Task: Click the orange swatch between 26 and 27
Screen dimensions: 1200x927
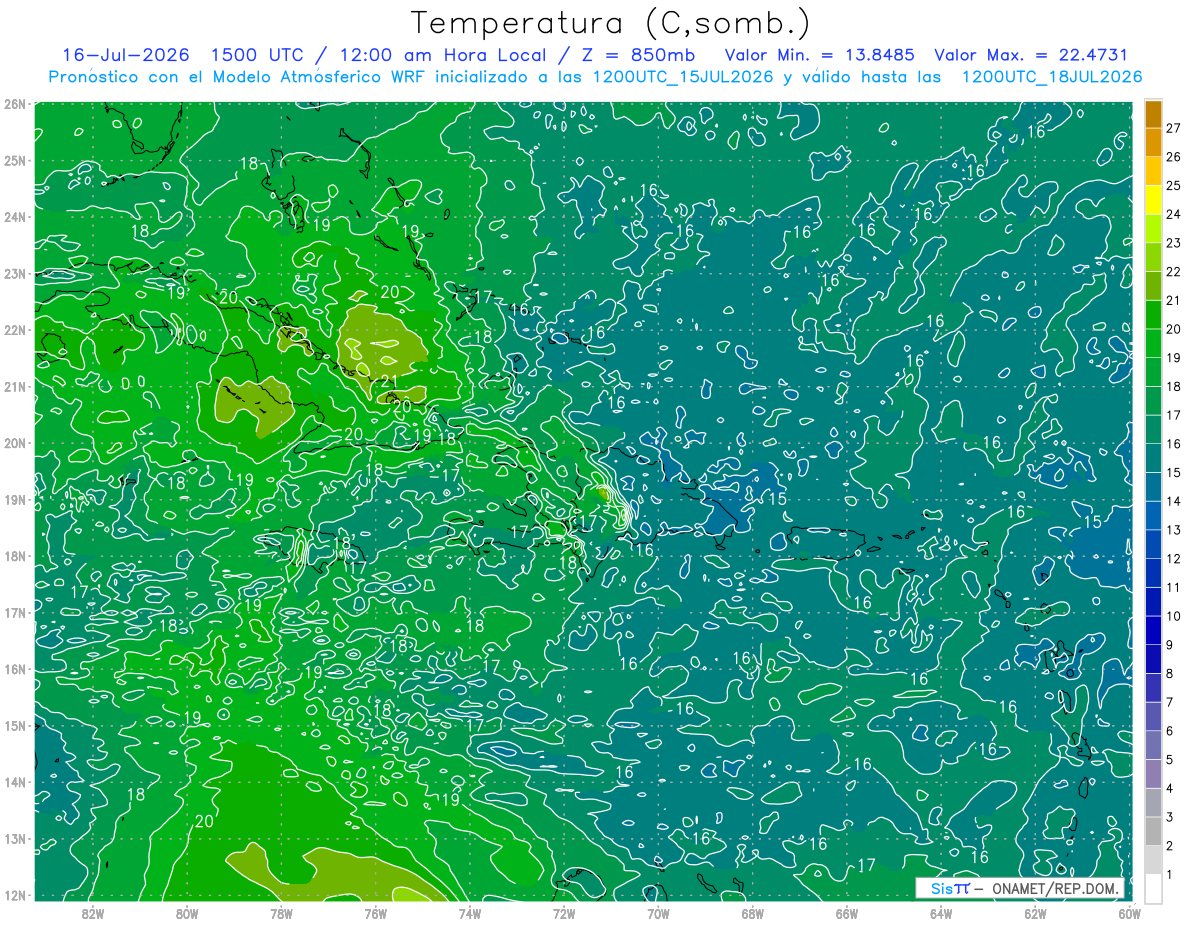Action: click(1153, 142)
